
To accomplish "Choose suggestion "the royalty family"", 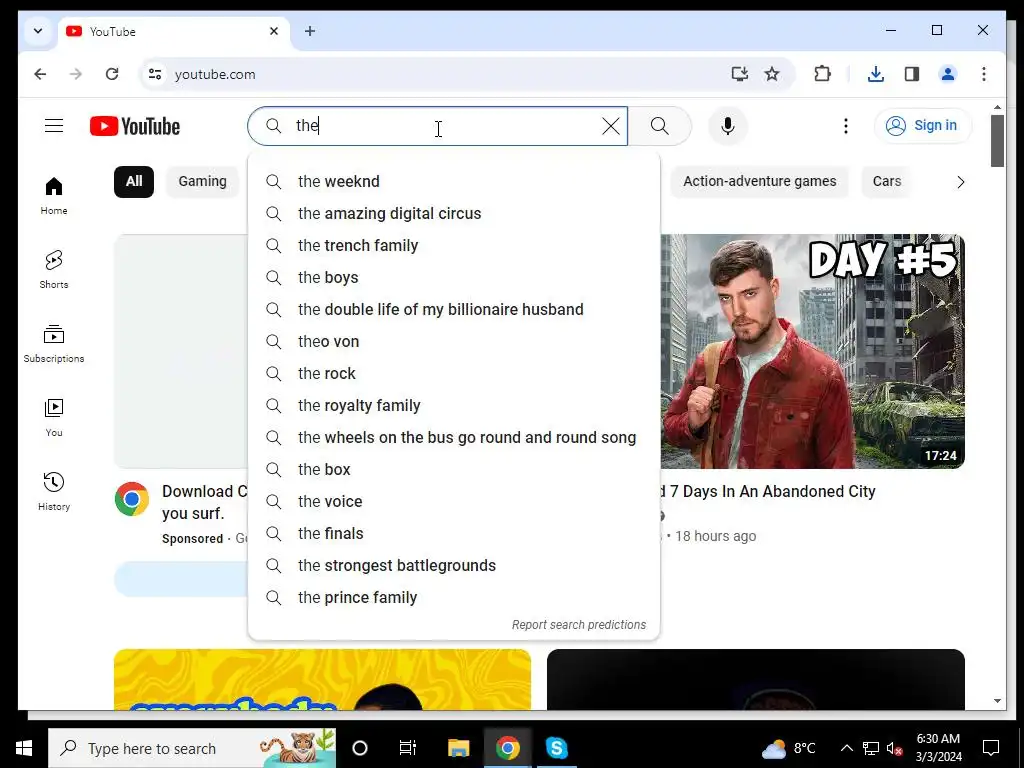I will coord(454,406).
